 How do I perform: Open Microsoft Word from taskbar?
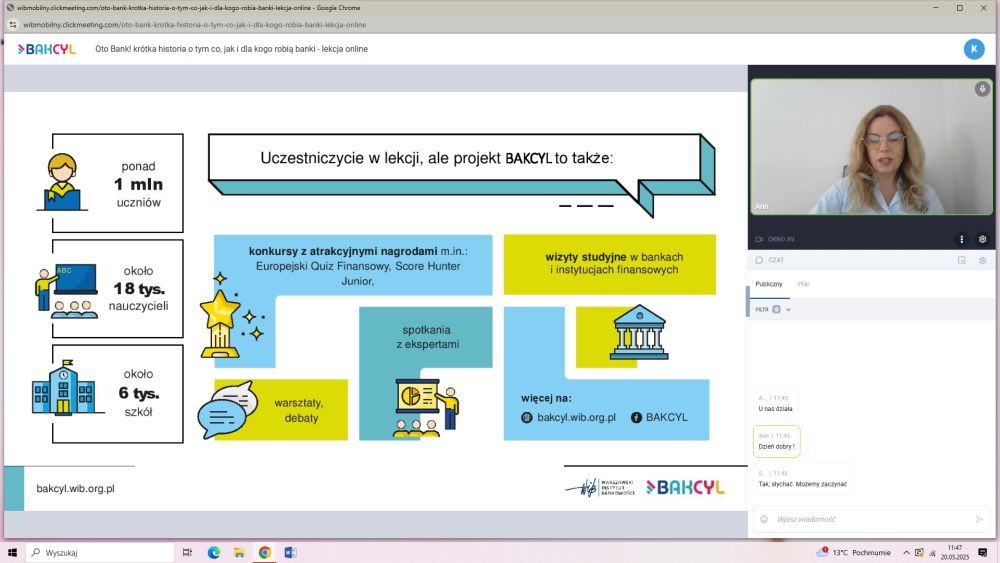coord(290,553)
